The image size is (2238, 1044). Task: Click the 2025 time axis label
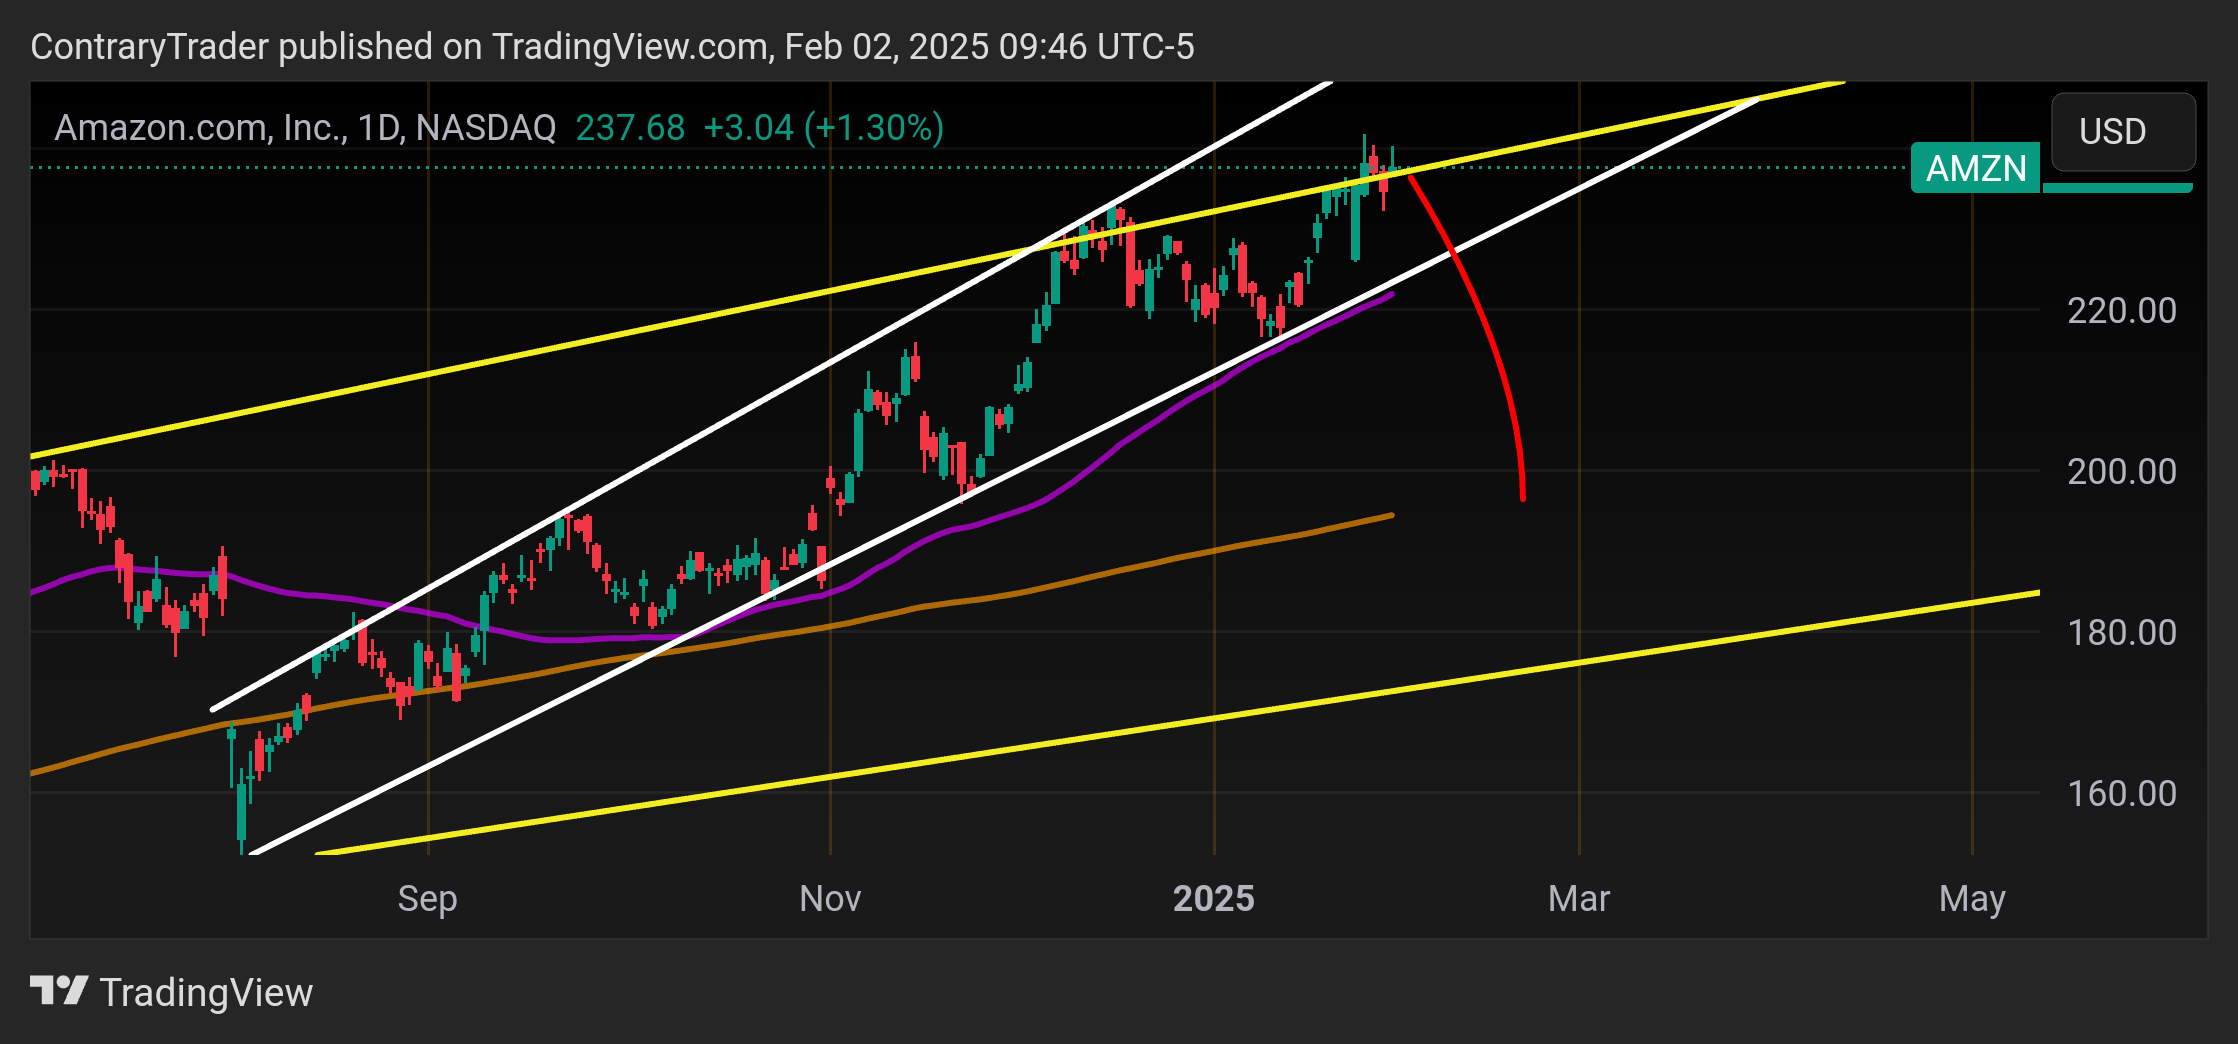(1213, 899)
